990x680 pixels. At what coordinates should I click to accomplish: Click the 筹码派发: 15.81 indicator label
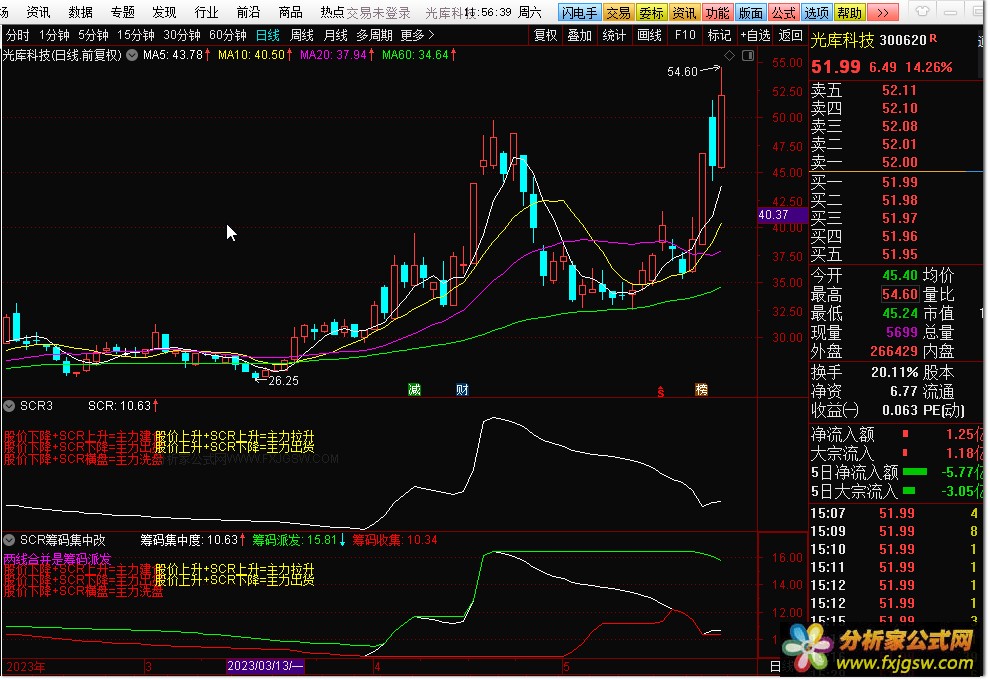pyautogui.click(x=299, y=540)
